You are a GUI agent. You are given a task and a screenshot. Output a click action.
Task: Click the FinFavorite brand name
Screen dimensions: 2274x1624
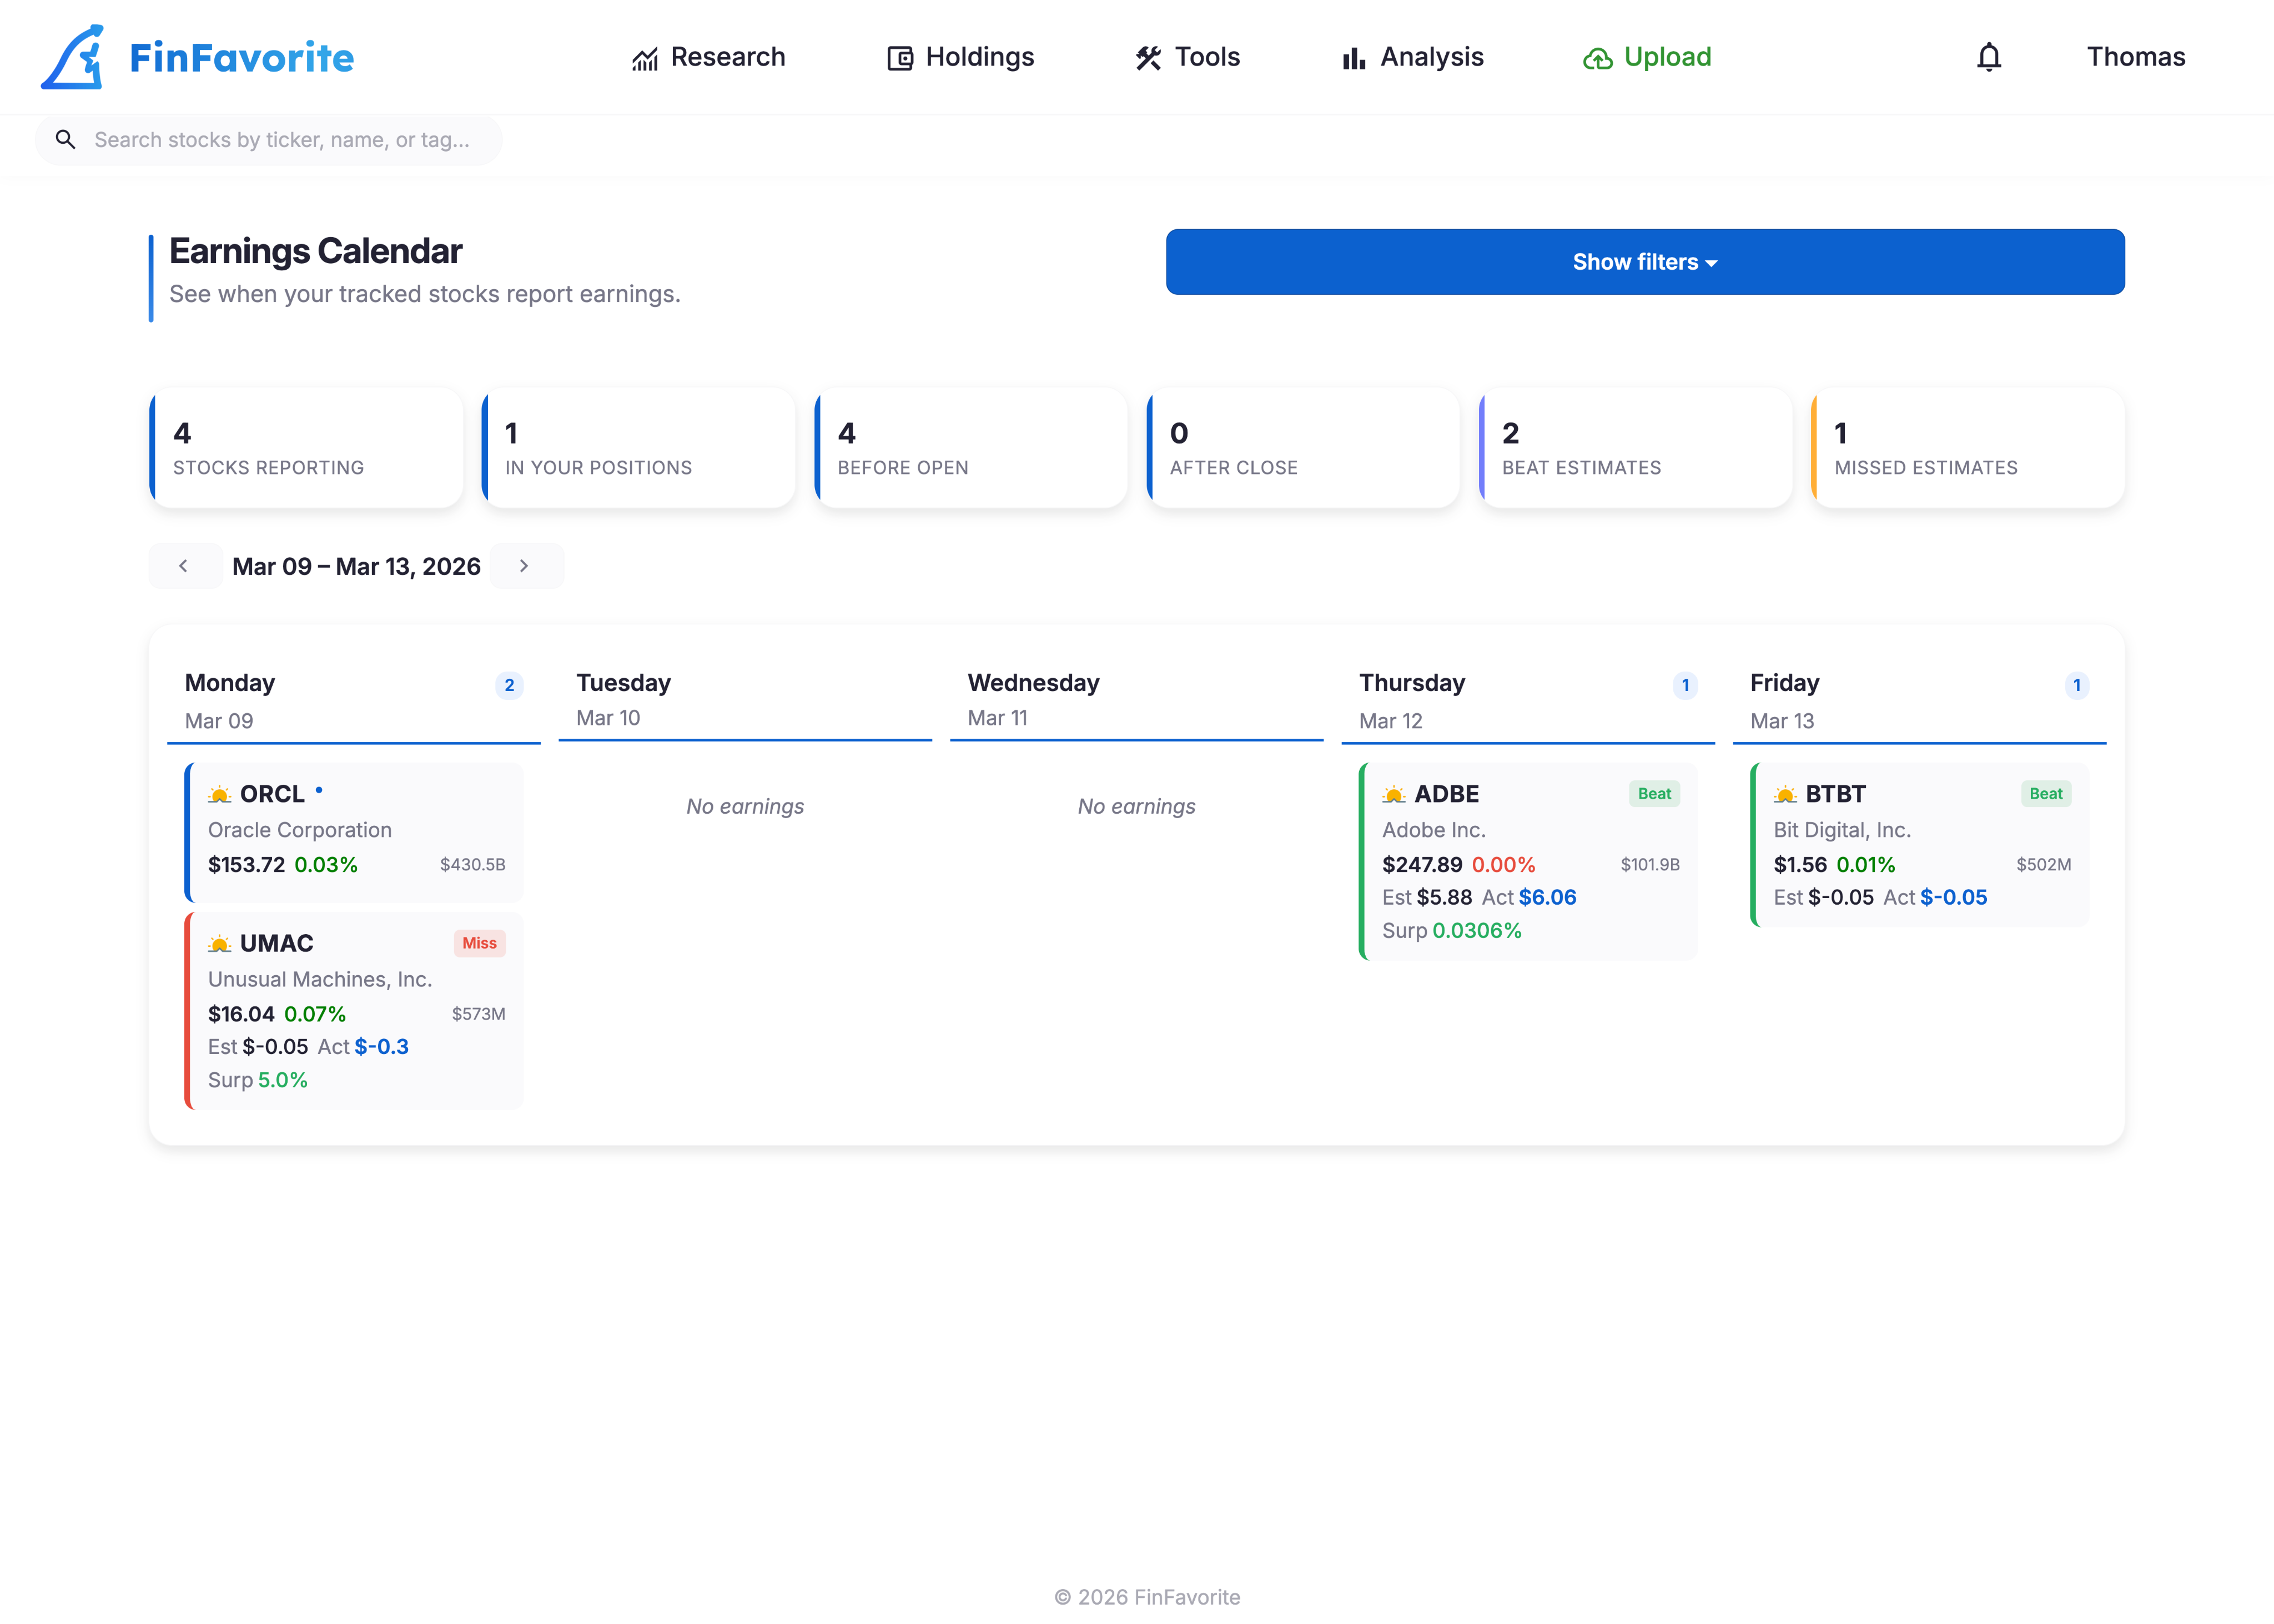[242, 57]
